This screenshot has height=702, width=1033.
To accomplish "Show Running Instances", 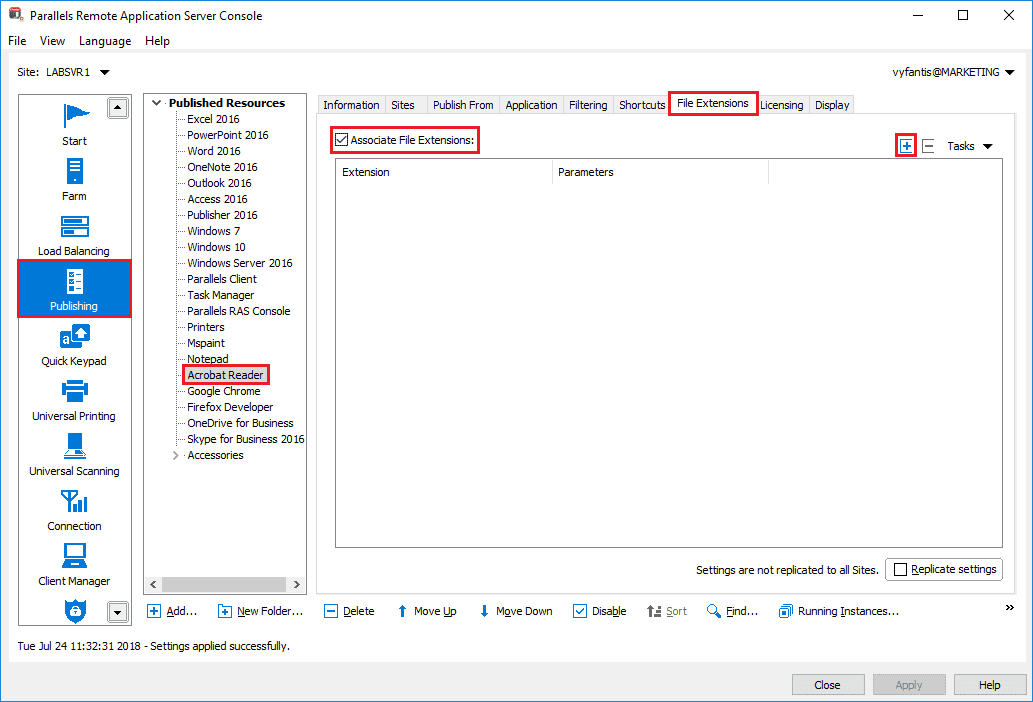I will (x=839, y=611).
